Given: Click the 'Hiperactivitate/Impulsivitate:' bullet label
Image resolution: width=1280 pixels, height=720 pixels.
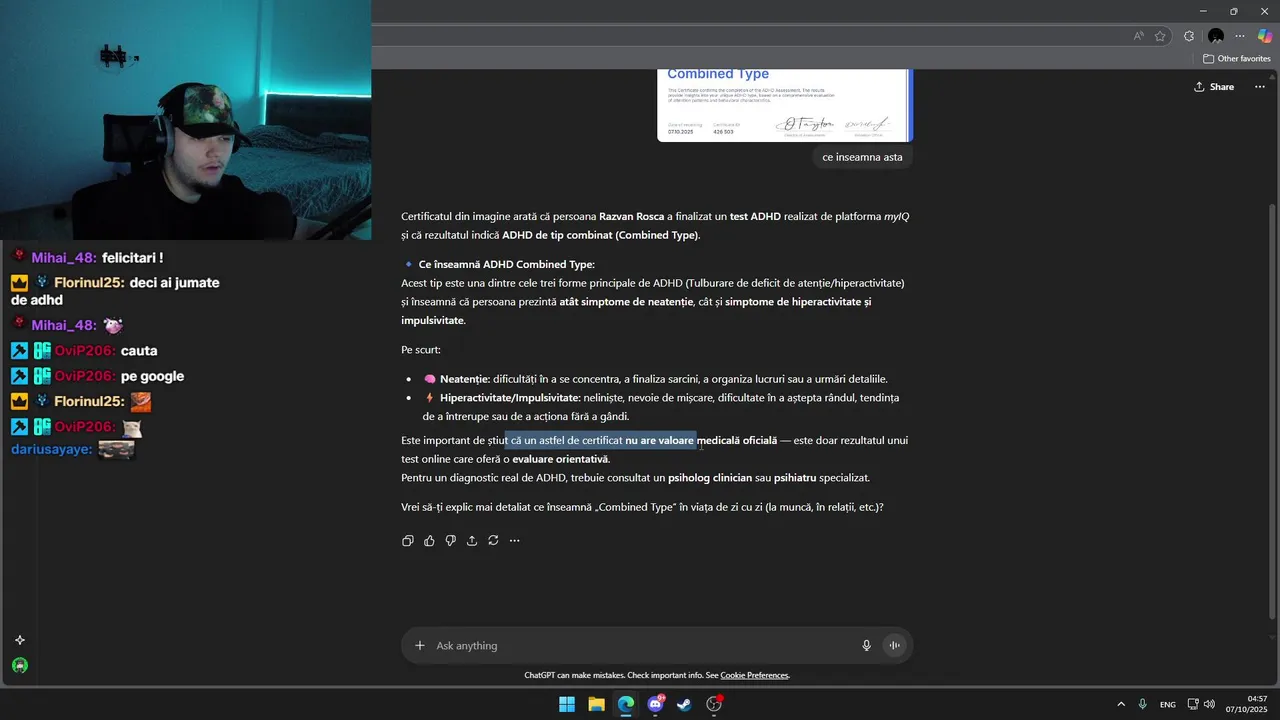Looking at the screenshot, I should pyautogui.click(x=510, y=398).
